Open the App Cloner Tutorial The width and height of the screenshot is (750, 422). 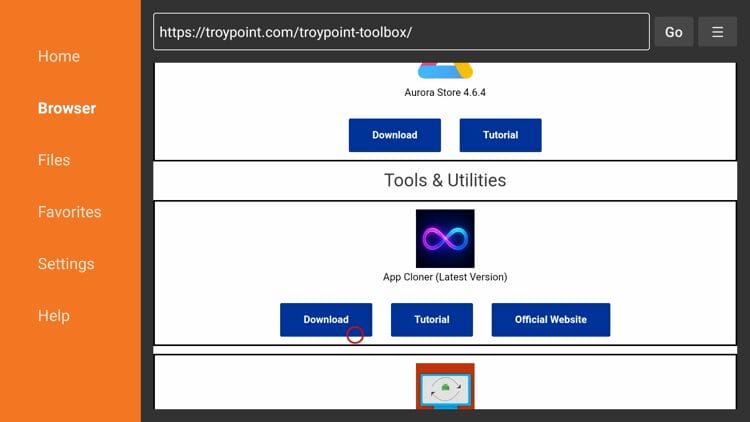click(x=431, y=320)
